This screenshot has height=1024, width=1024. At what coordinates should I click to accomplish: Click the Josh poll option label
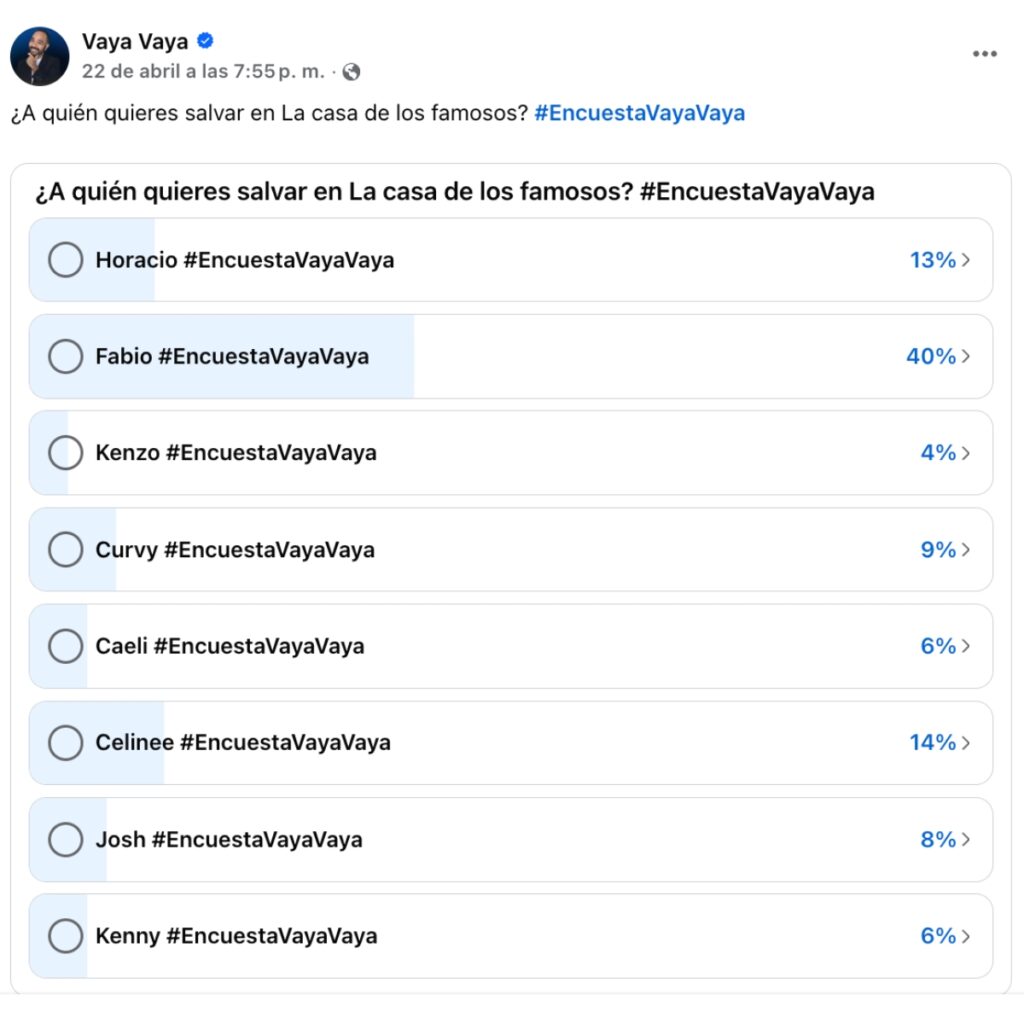229,840
